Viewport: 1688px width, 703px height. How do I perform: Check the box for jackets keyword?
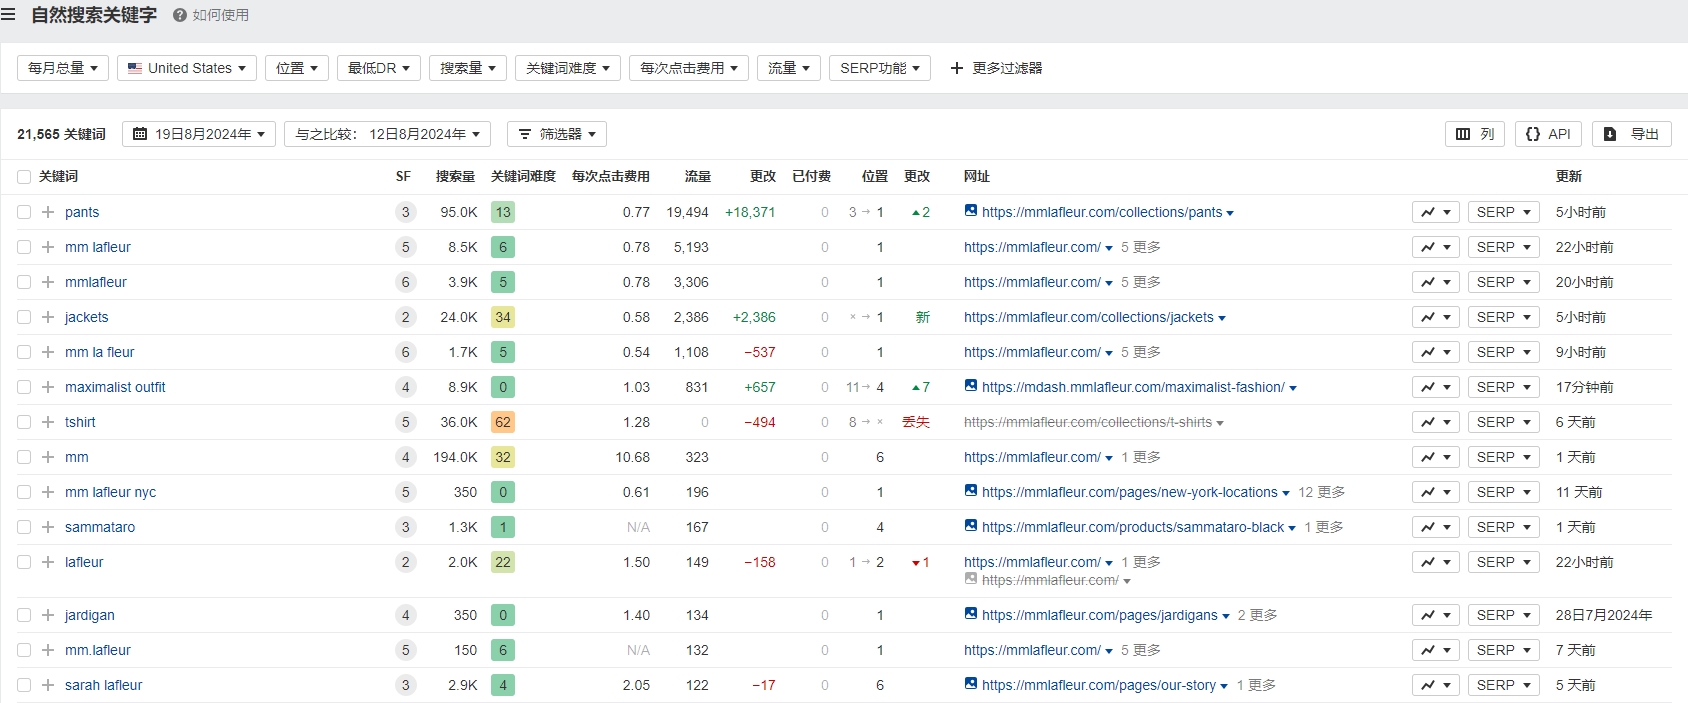(24, 317)
